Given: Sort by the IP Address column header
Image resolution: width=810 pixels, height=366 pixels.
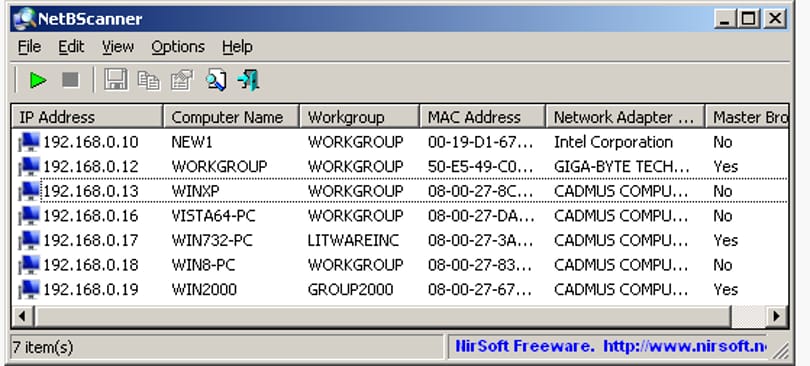Looking at the screenshot, I should (87, 117).
